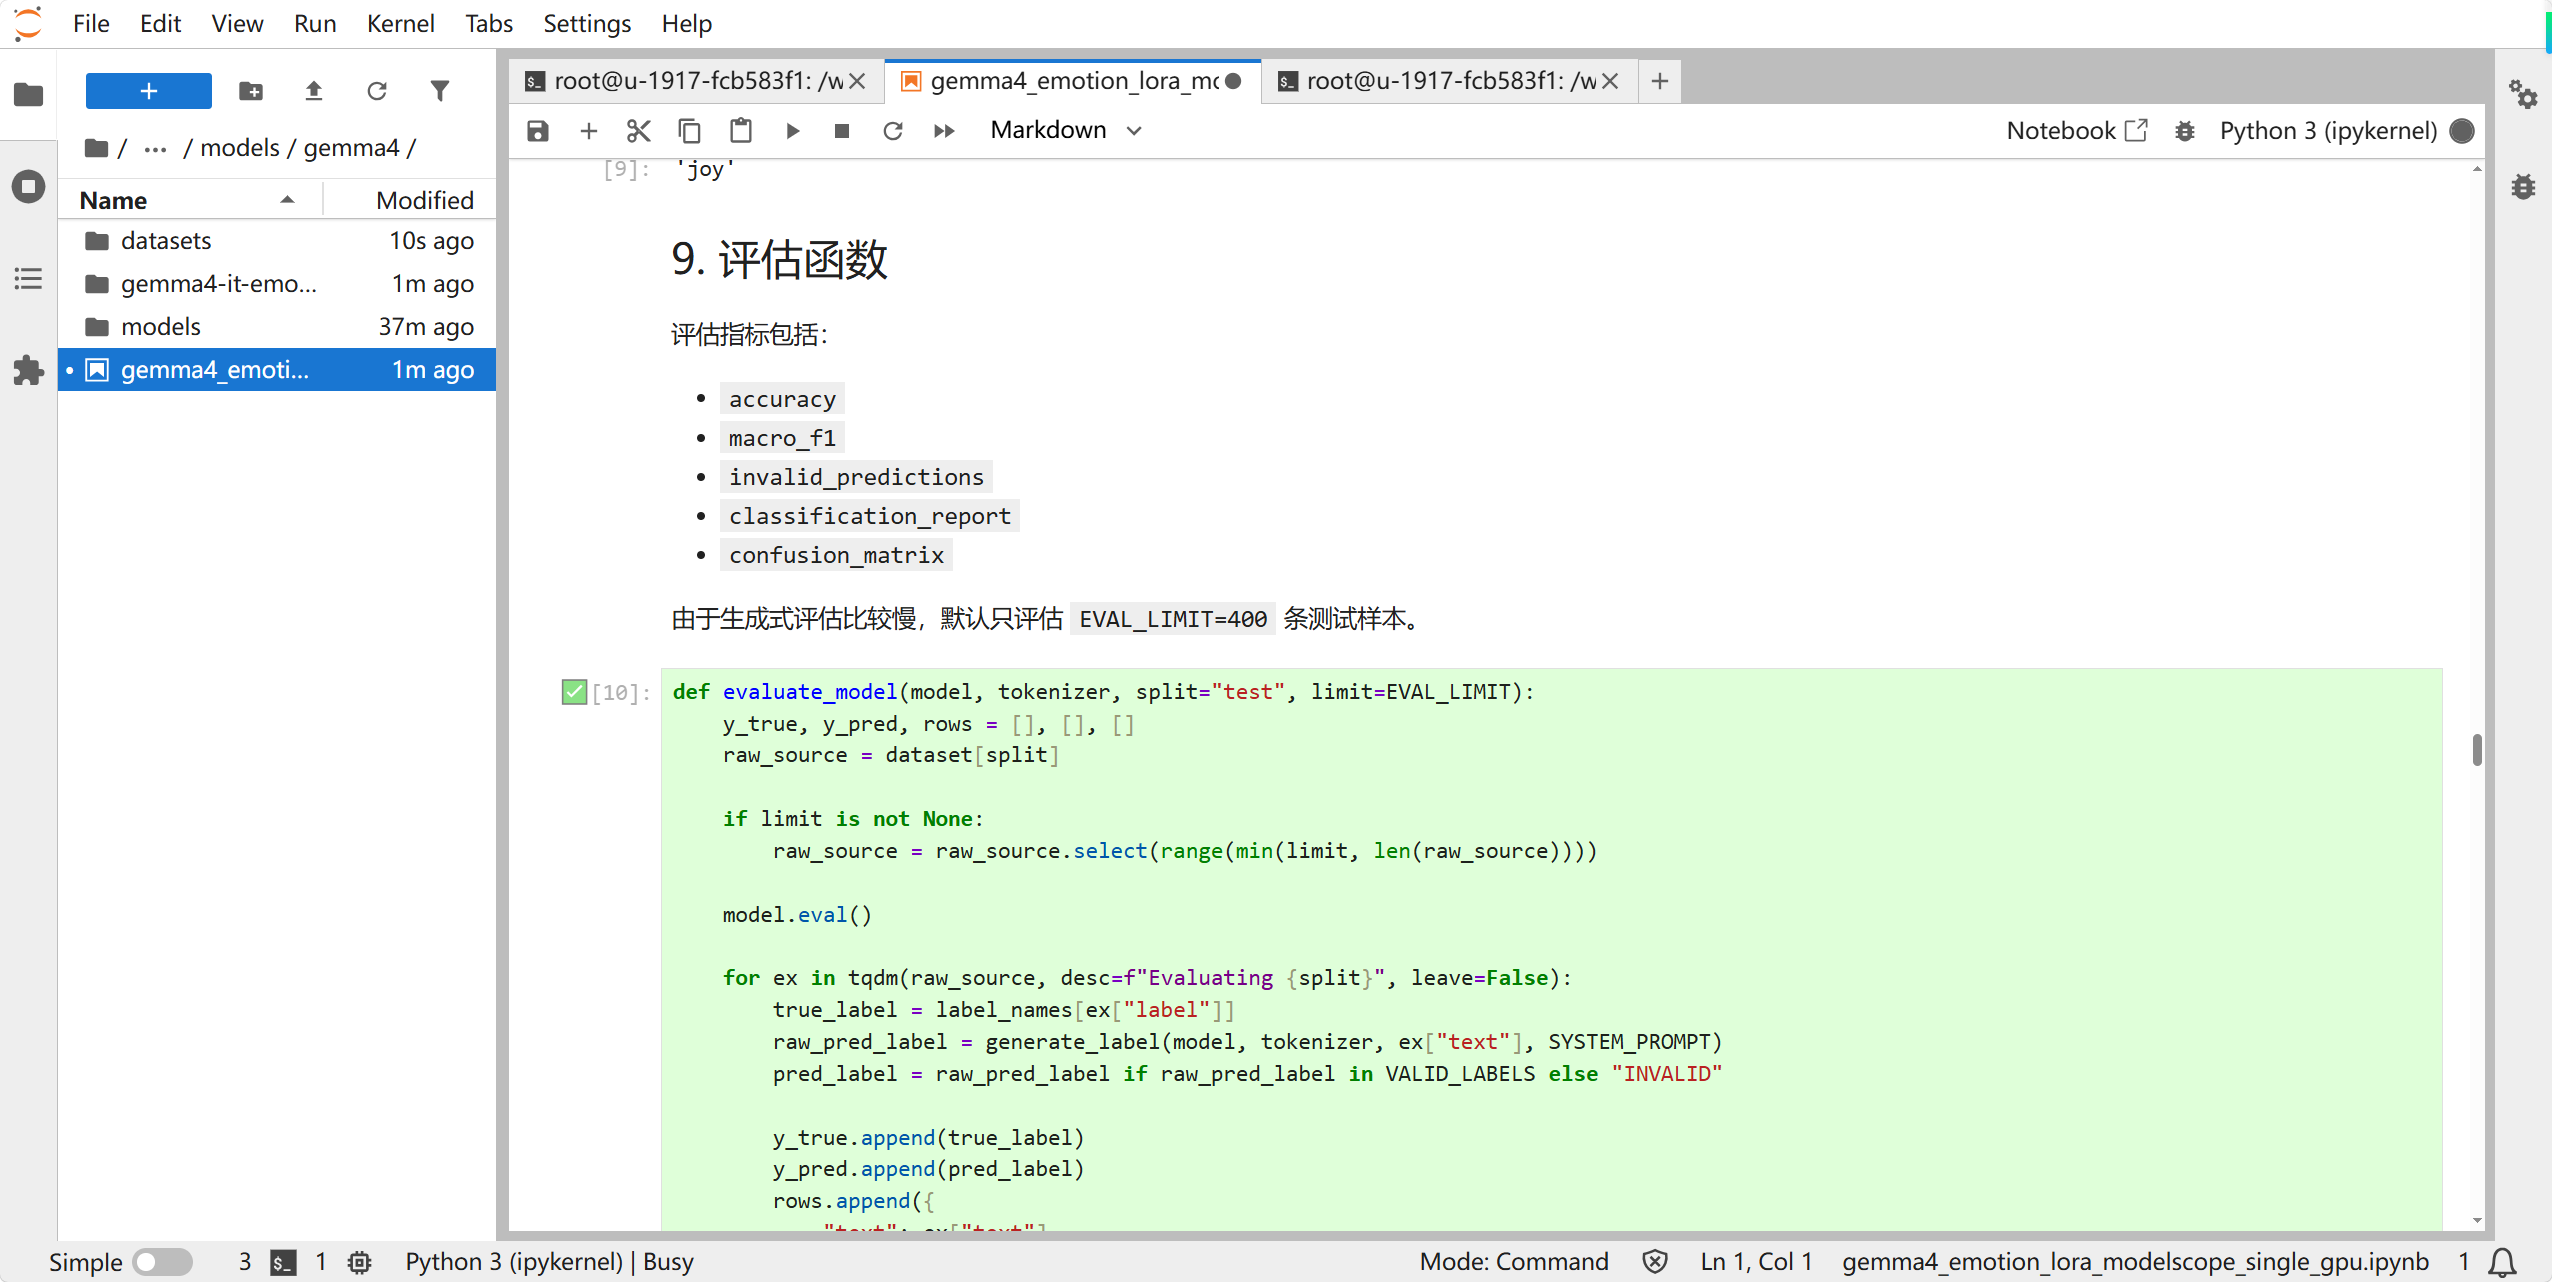Sort files by Name column header

190,200
